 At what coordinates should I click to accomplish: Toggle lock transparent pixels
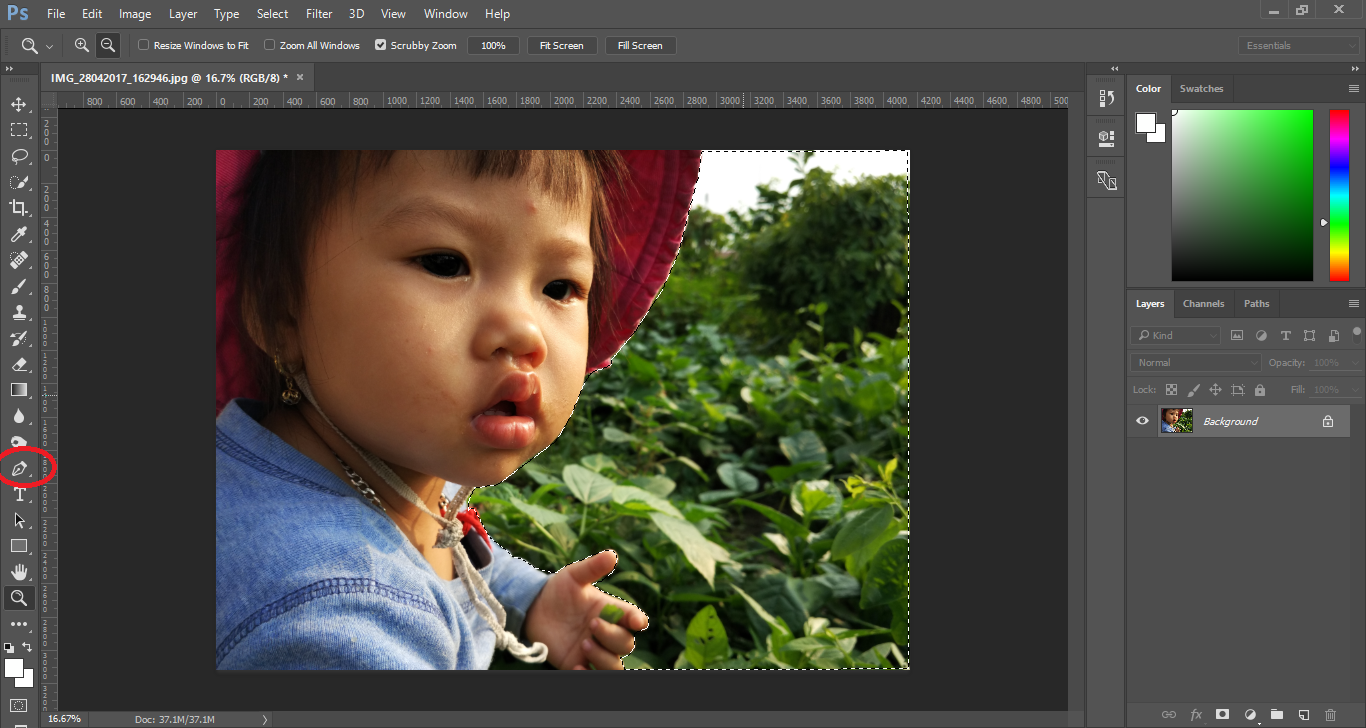1171,390
